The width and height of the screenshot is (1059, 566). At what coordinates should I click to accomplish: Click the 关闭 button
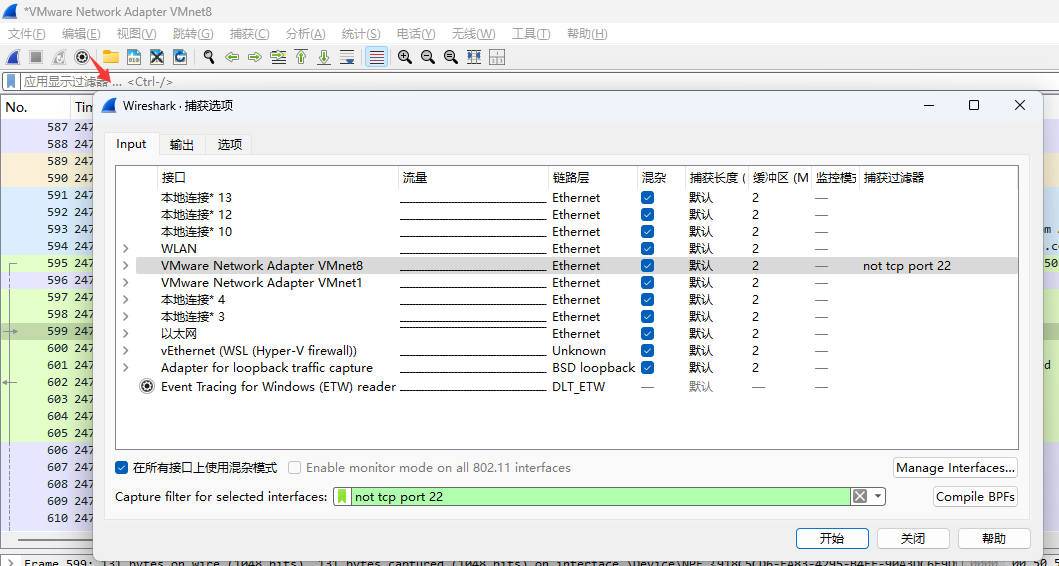tap(913, 538)
